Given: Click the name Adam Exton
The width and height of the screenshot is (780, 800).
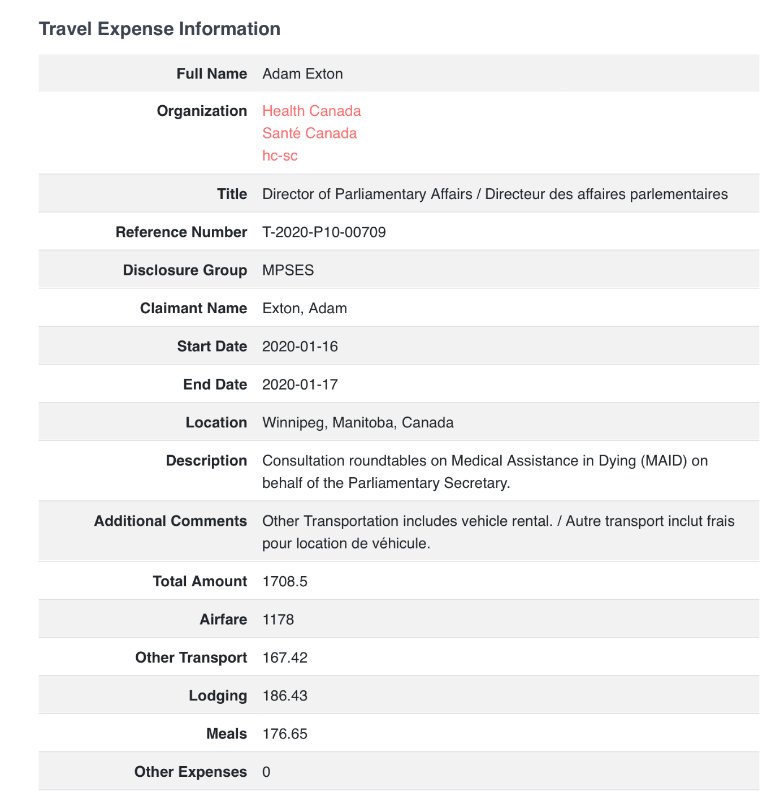Looking at the screenshot, I should (x=303, y=73).
